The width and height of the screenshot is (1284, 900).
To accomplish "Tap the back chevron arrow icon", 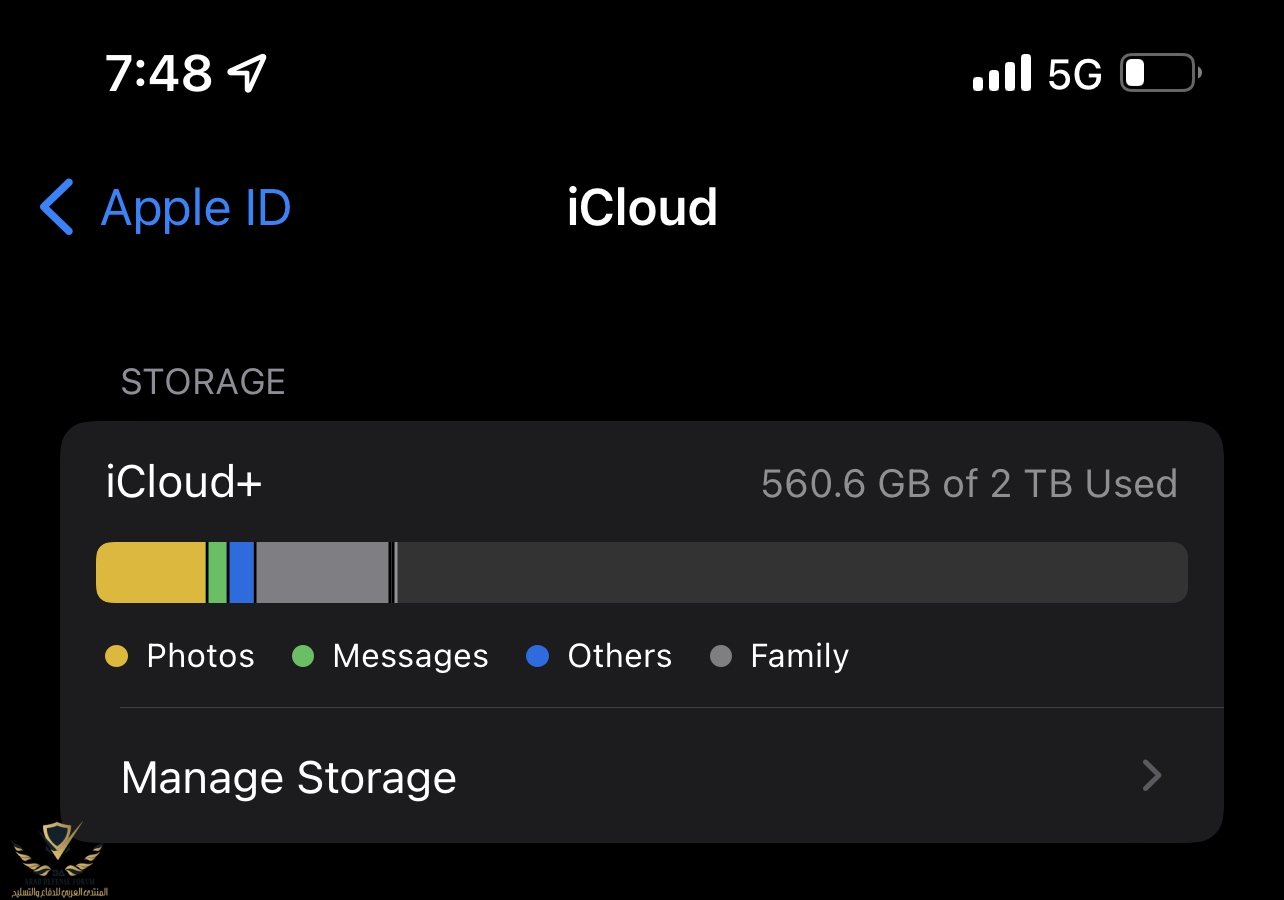I will (x=57, y=207).
